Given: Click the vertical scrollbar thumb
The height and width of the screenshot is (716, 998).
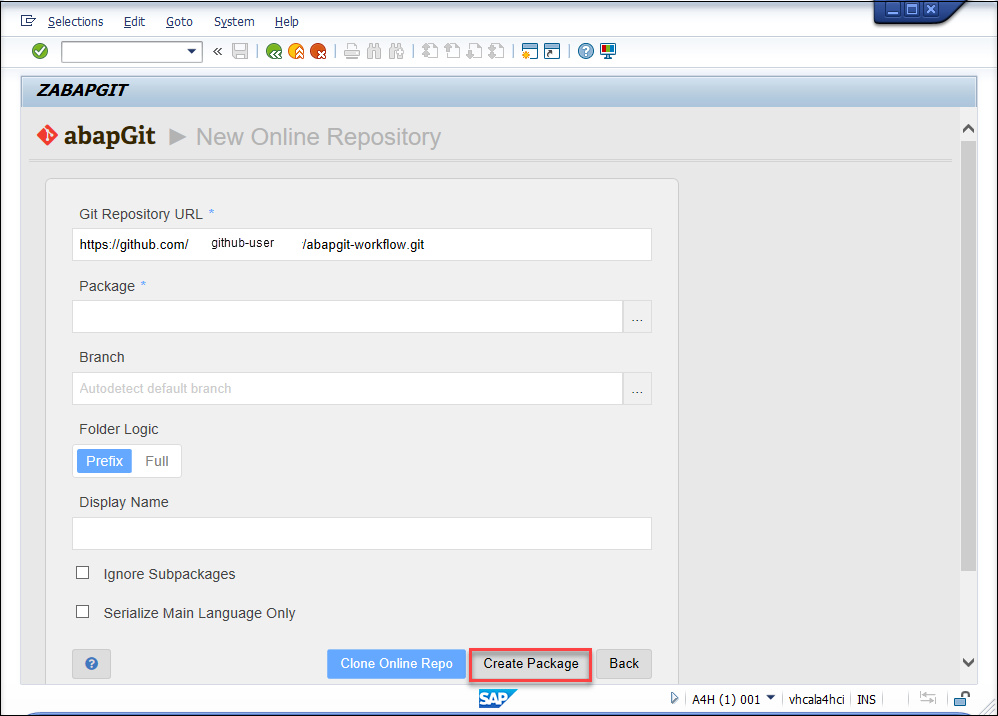Looking at the screenshot, I should click(968, 356).
